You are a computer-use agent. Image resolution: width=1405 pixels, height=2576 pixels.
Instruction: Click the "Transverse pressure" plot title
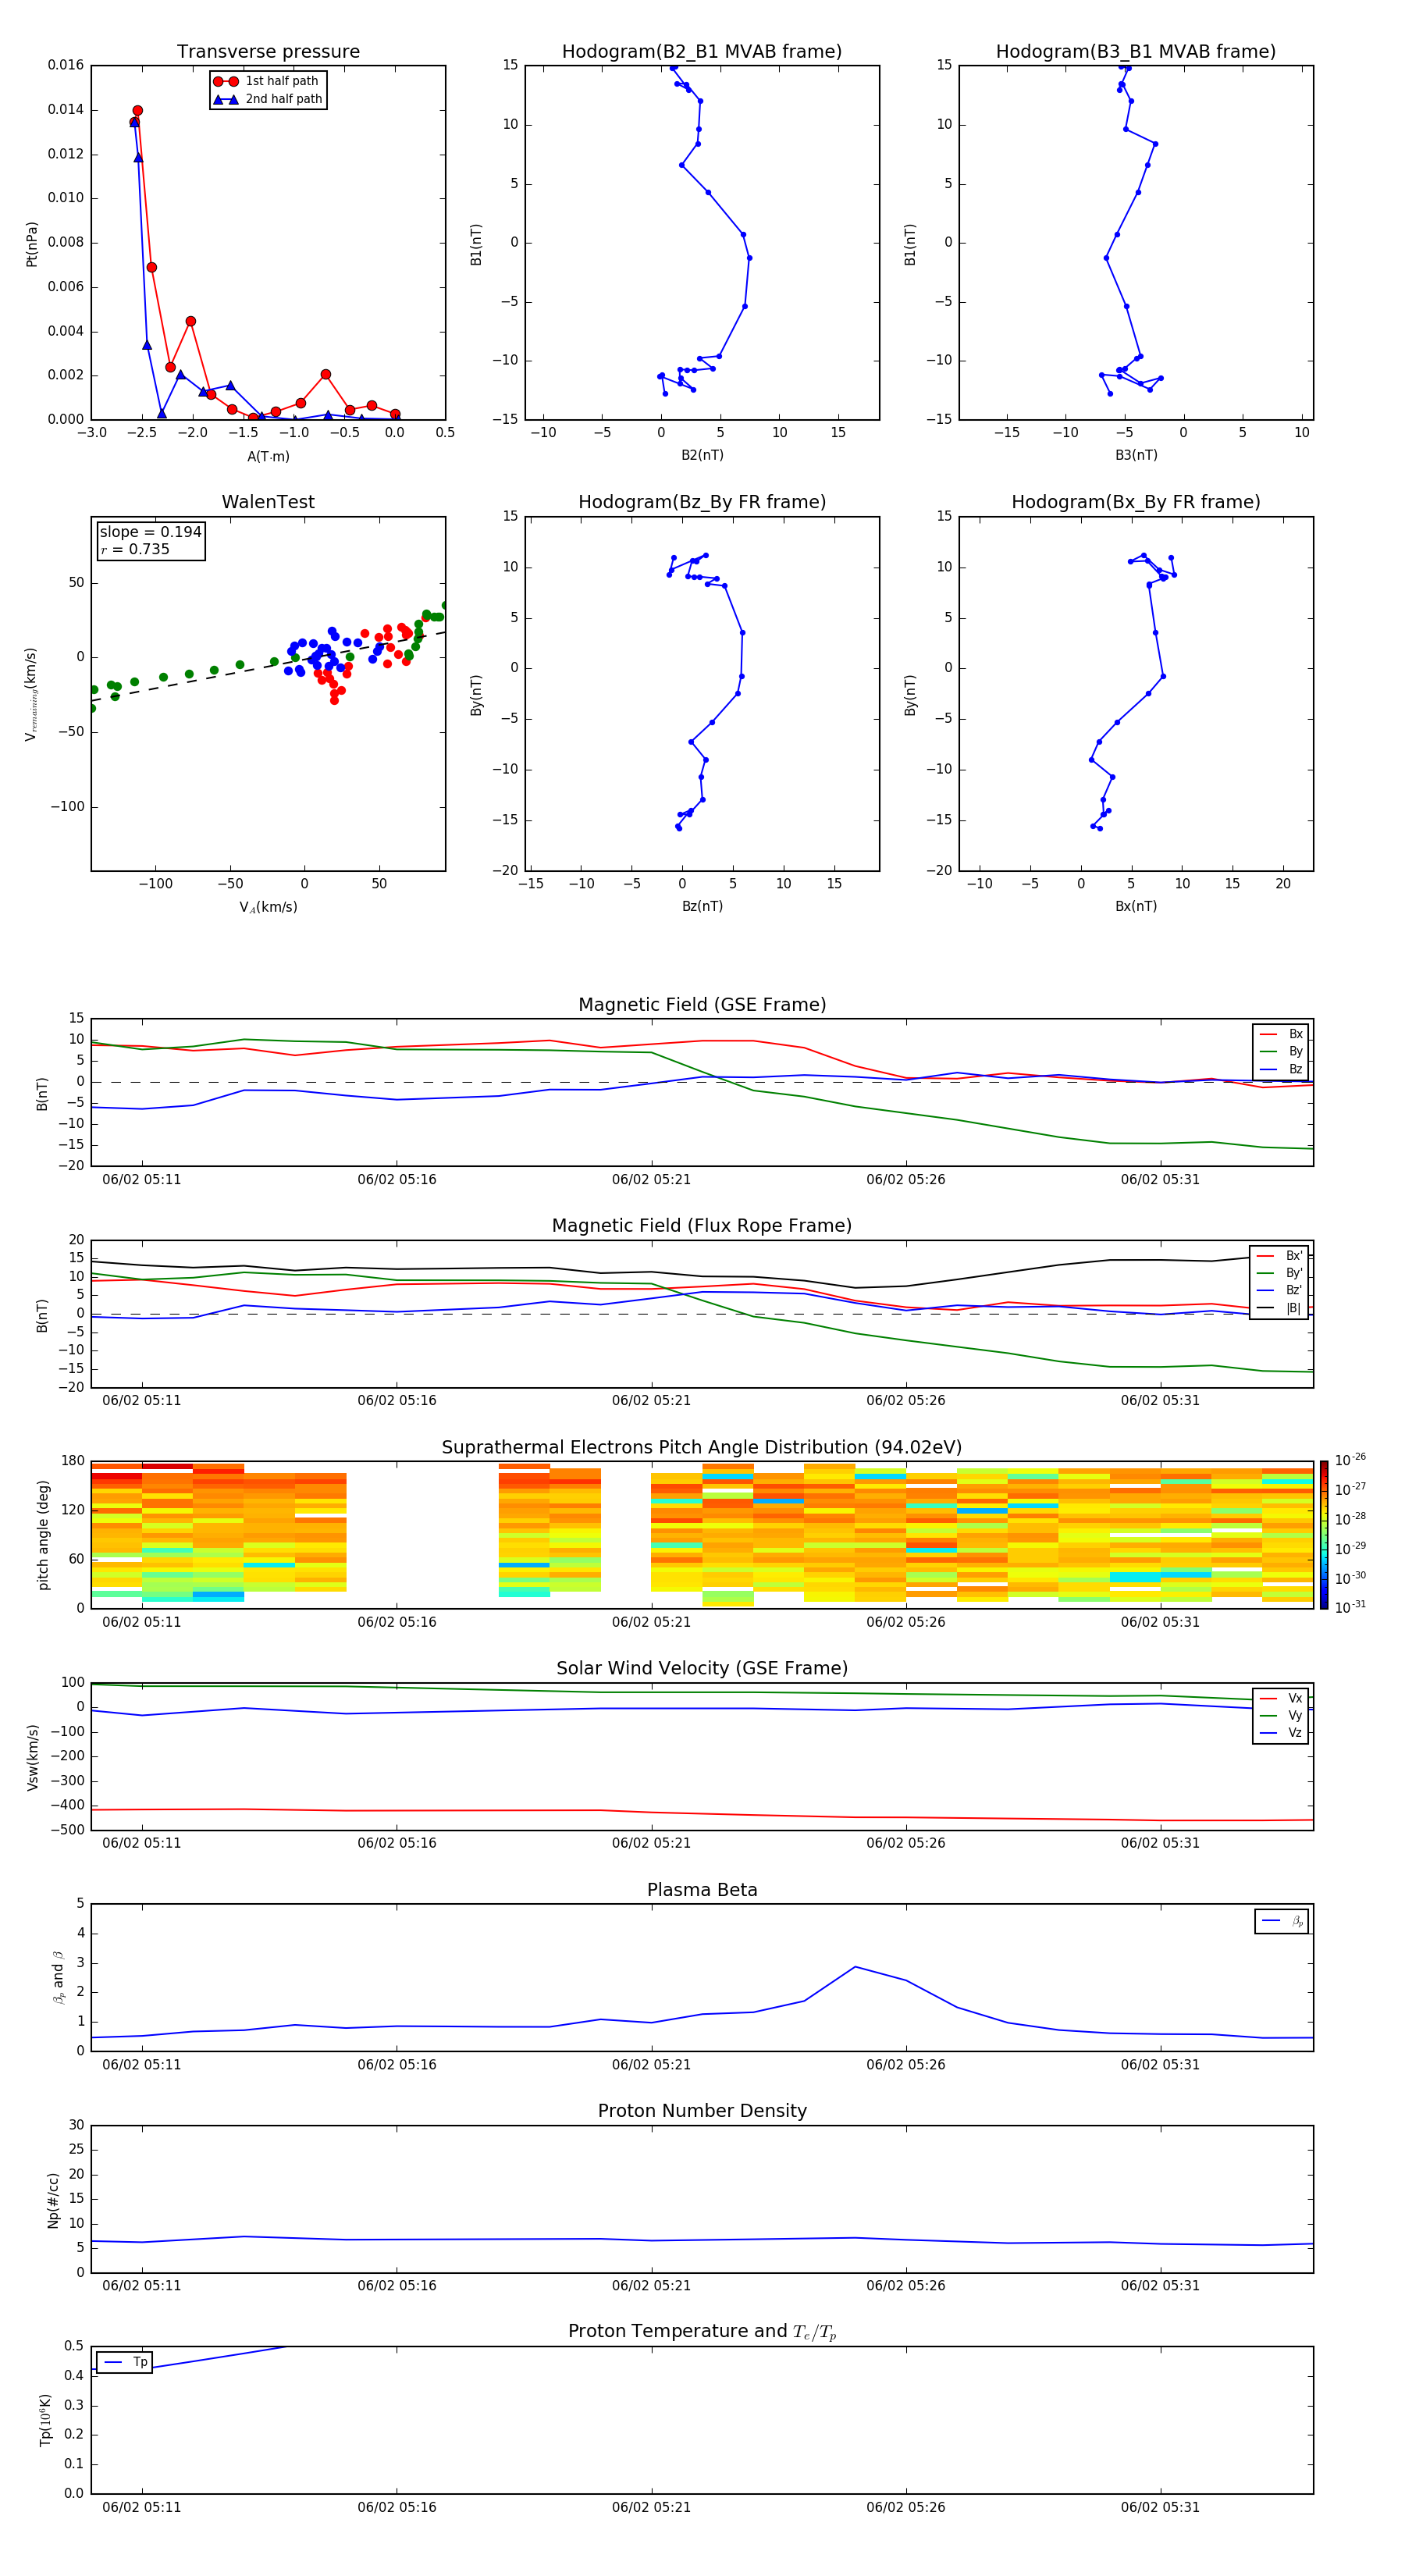point(268,52)
